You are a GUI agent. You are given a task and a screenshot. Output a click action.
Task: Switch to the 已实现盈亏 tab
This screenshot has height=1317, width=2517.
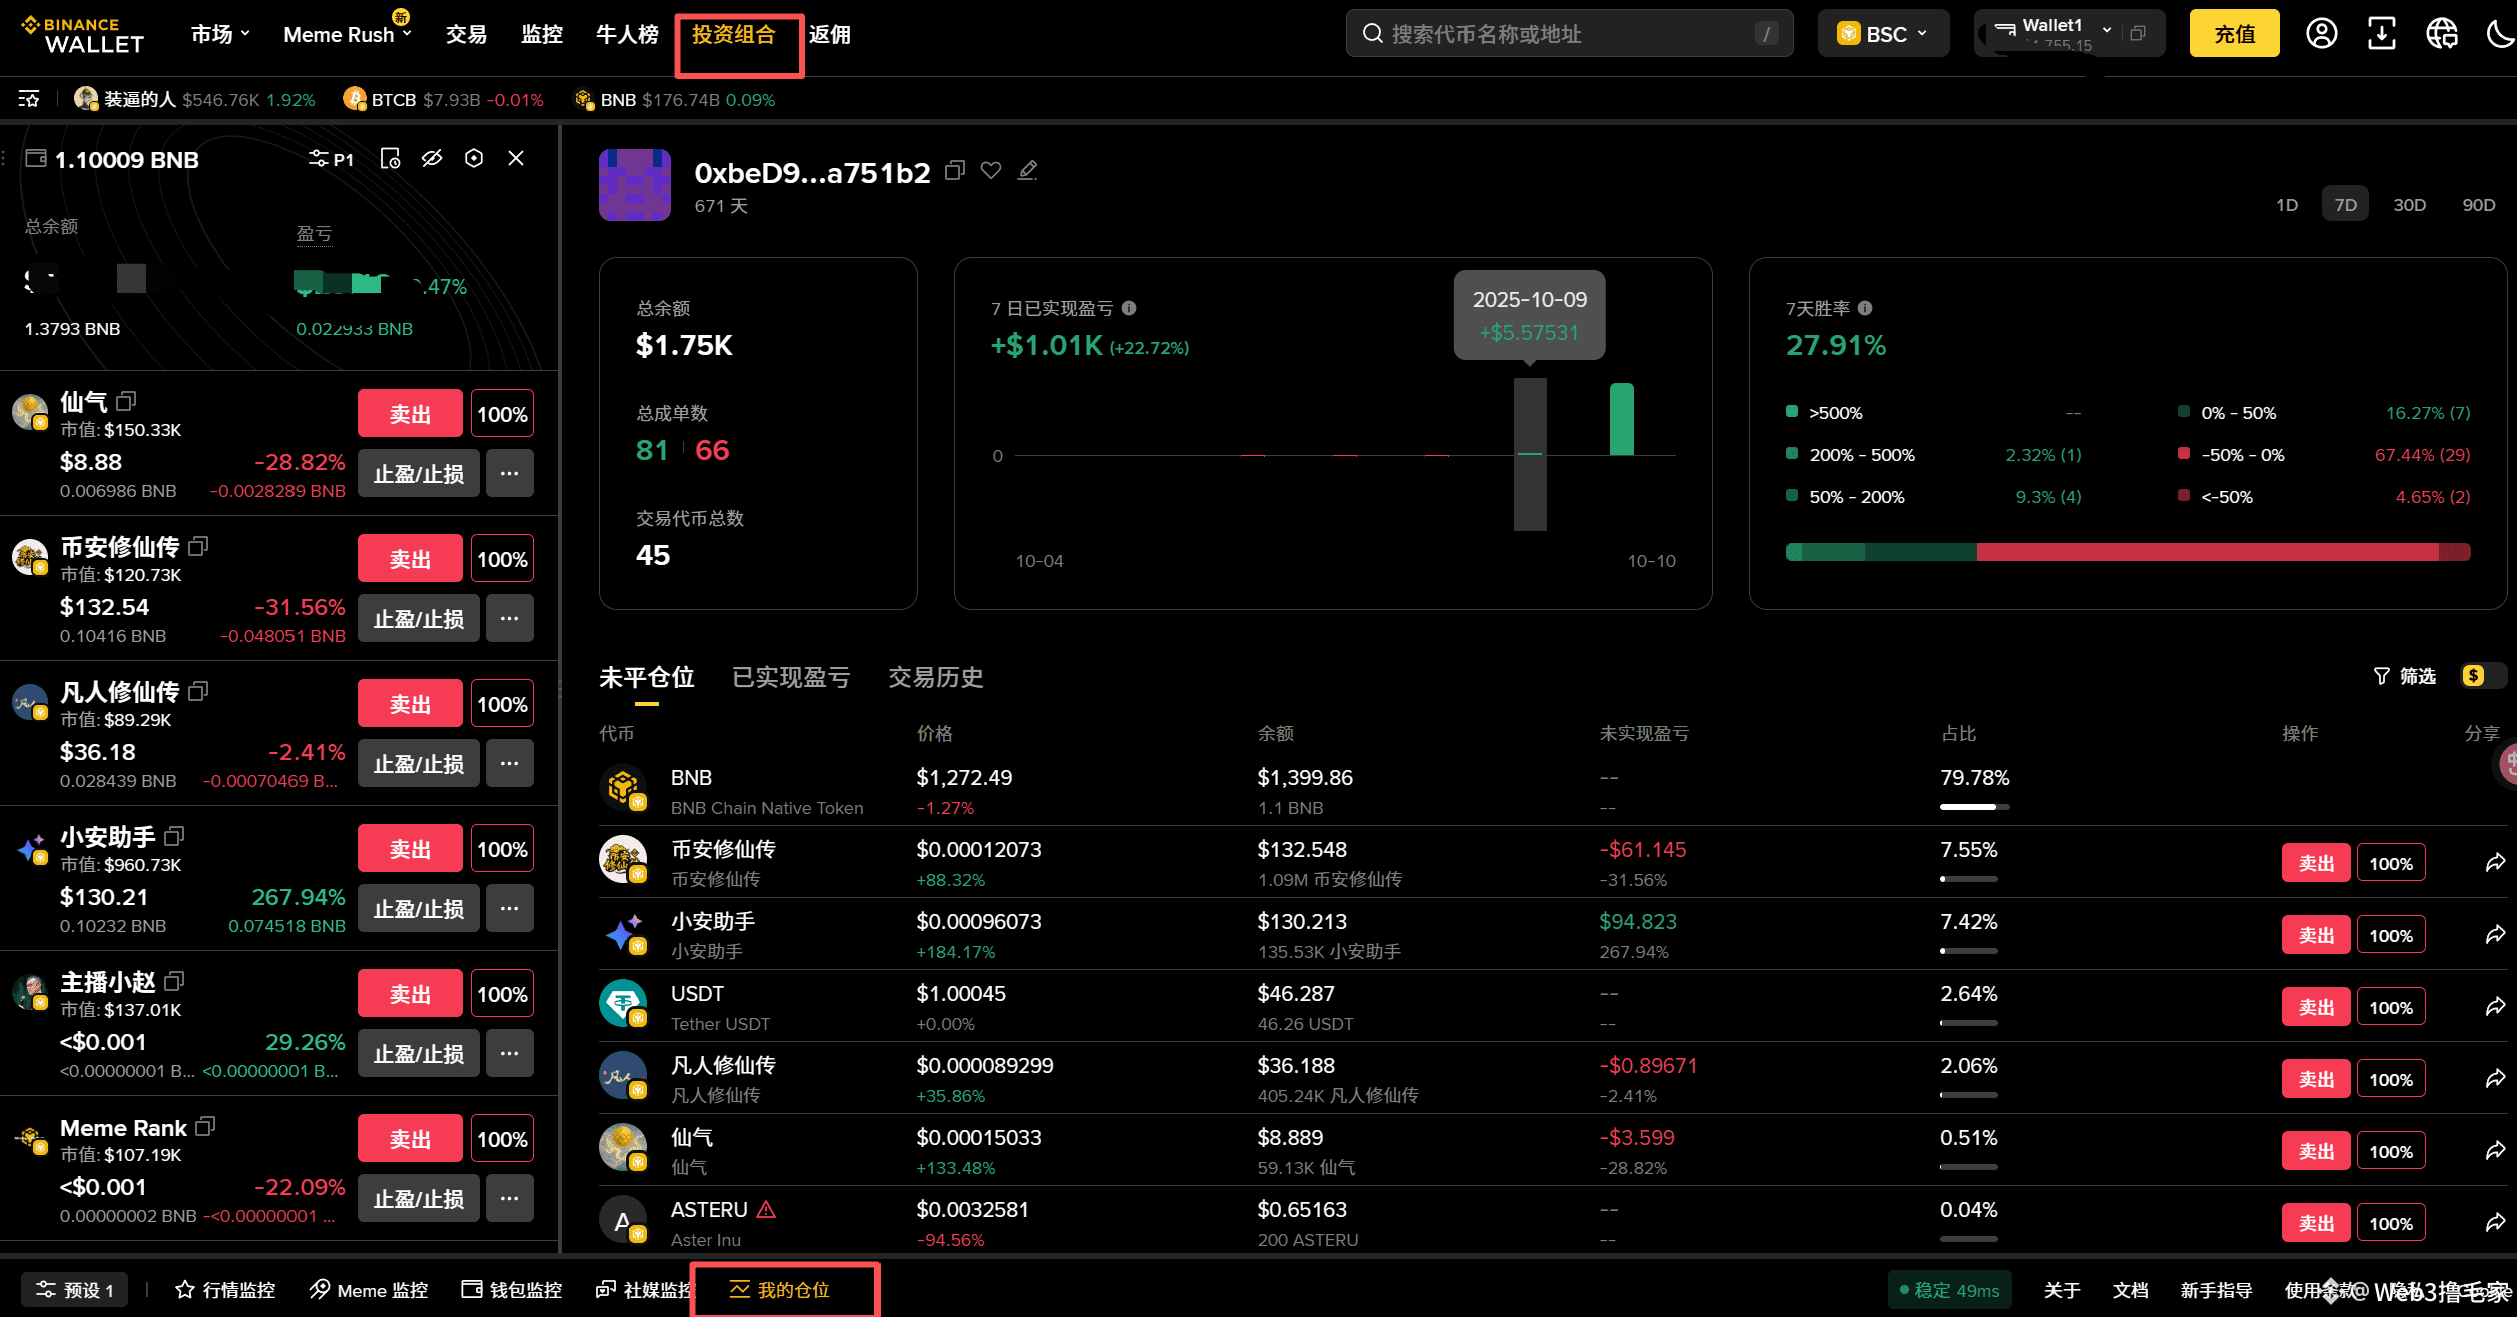tap(790, 677)
